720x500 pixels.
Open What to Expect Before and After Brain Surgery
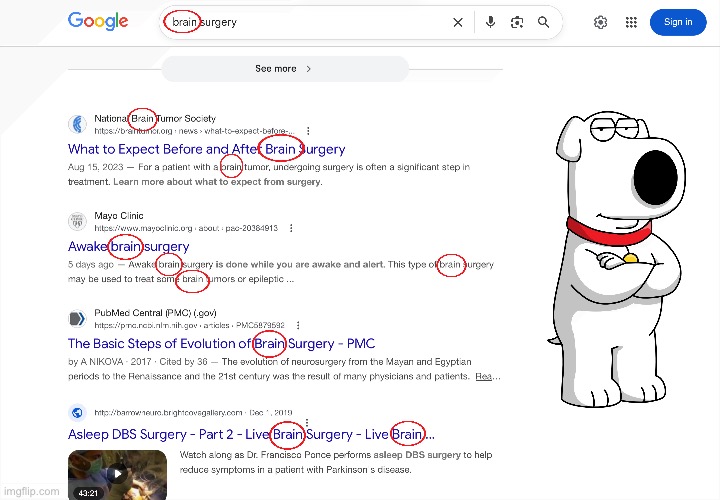(207, 149)
